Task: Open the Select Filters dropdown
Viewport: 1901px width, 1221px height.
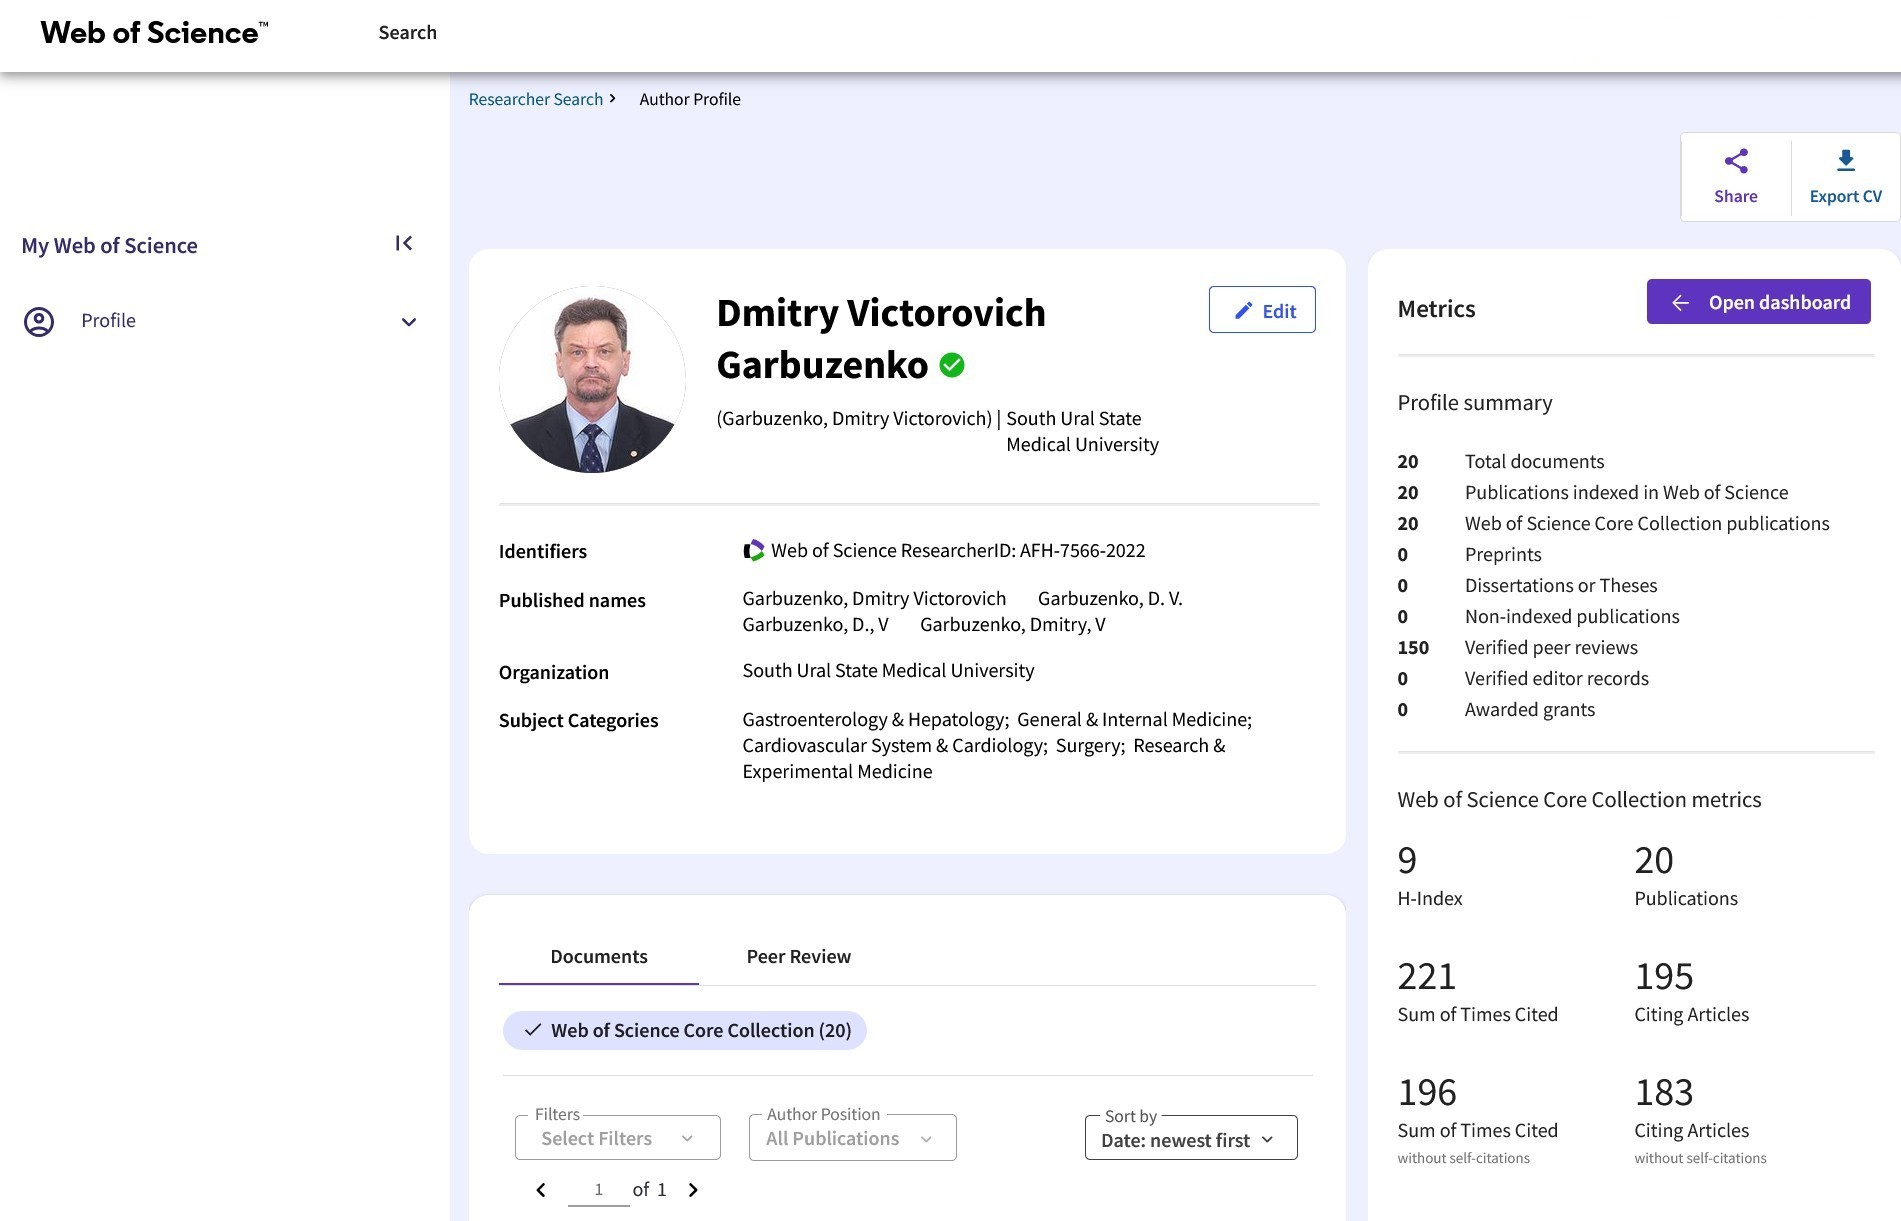Action: coord(618,1138)
